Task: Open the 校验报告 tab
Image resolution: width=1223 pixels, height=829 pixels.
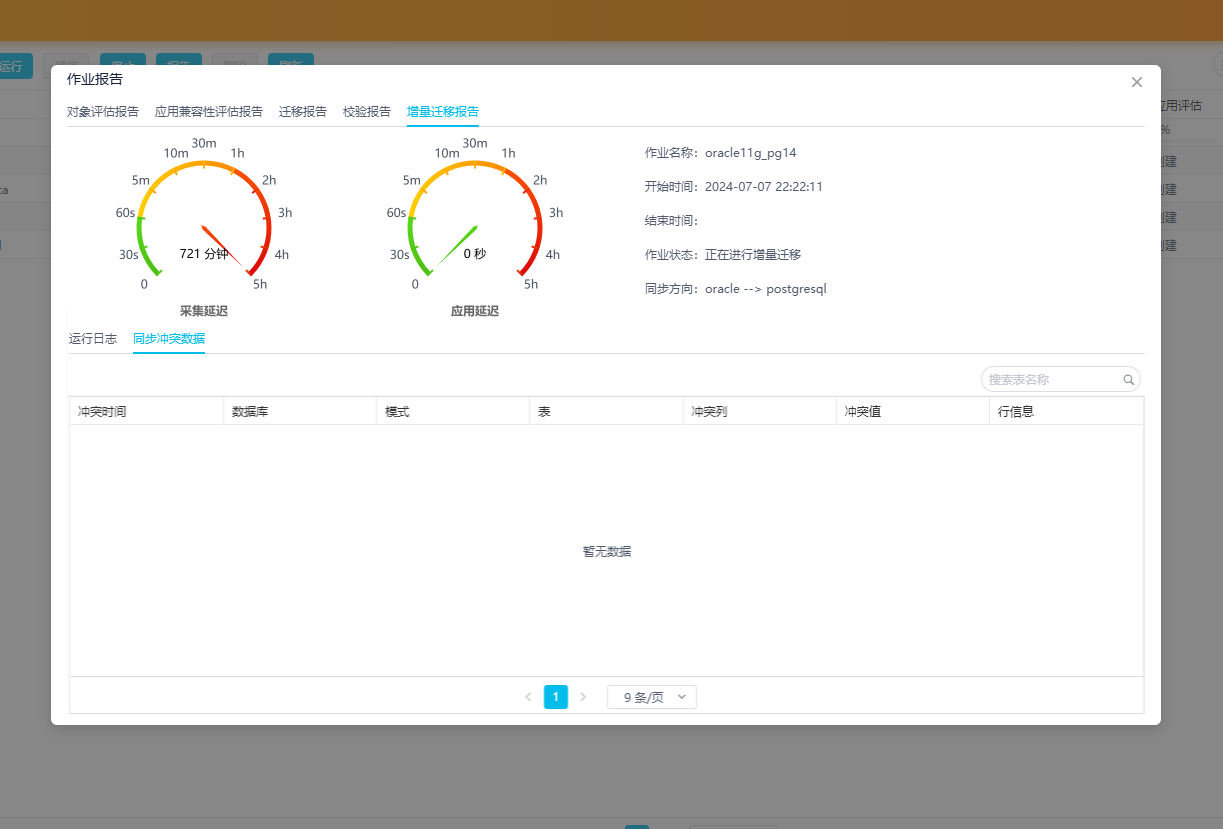Action: pyautogui.click(x=367, y=112)
